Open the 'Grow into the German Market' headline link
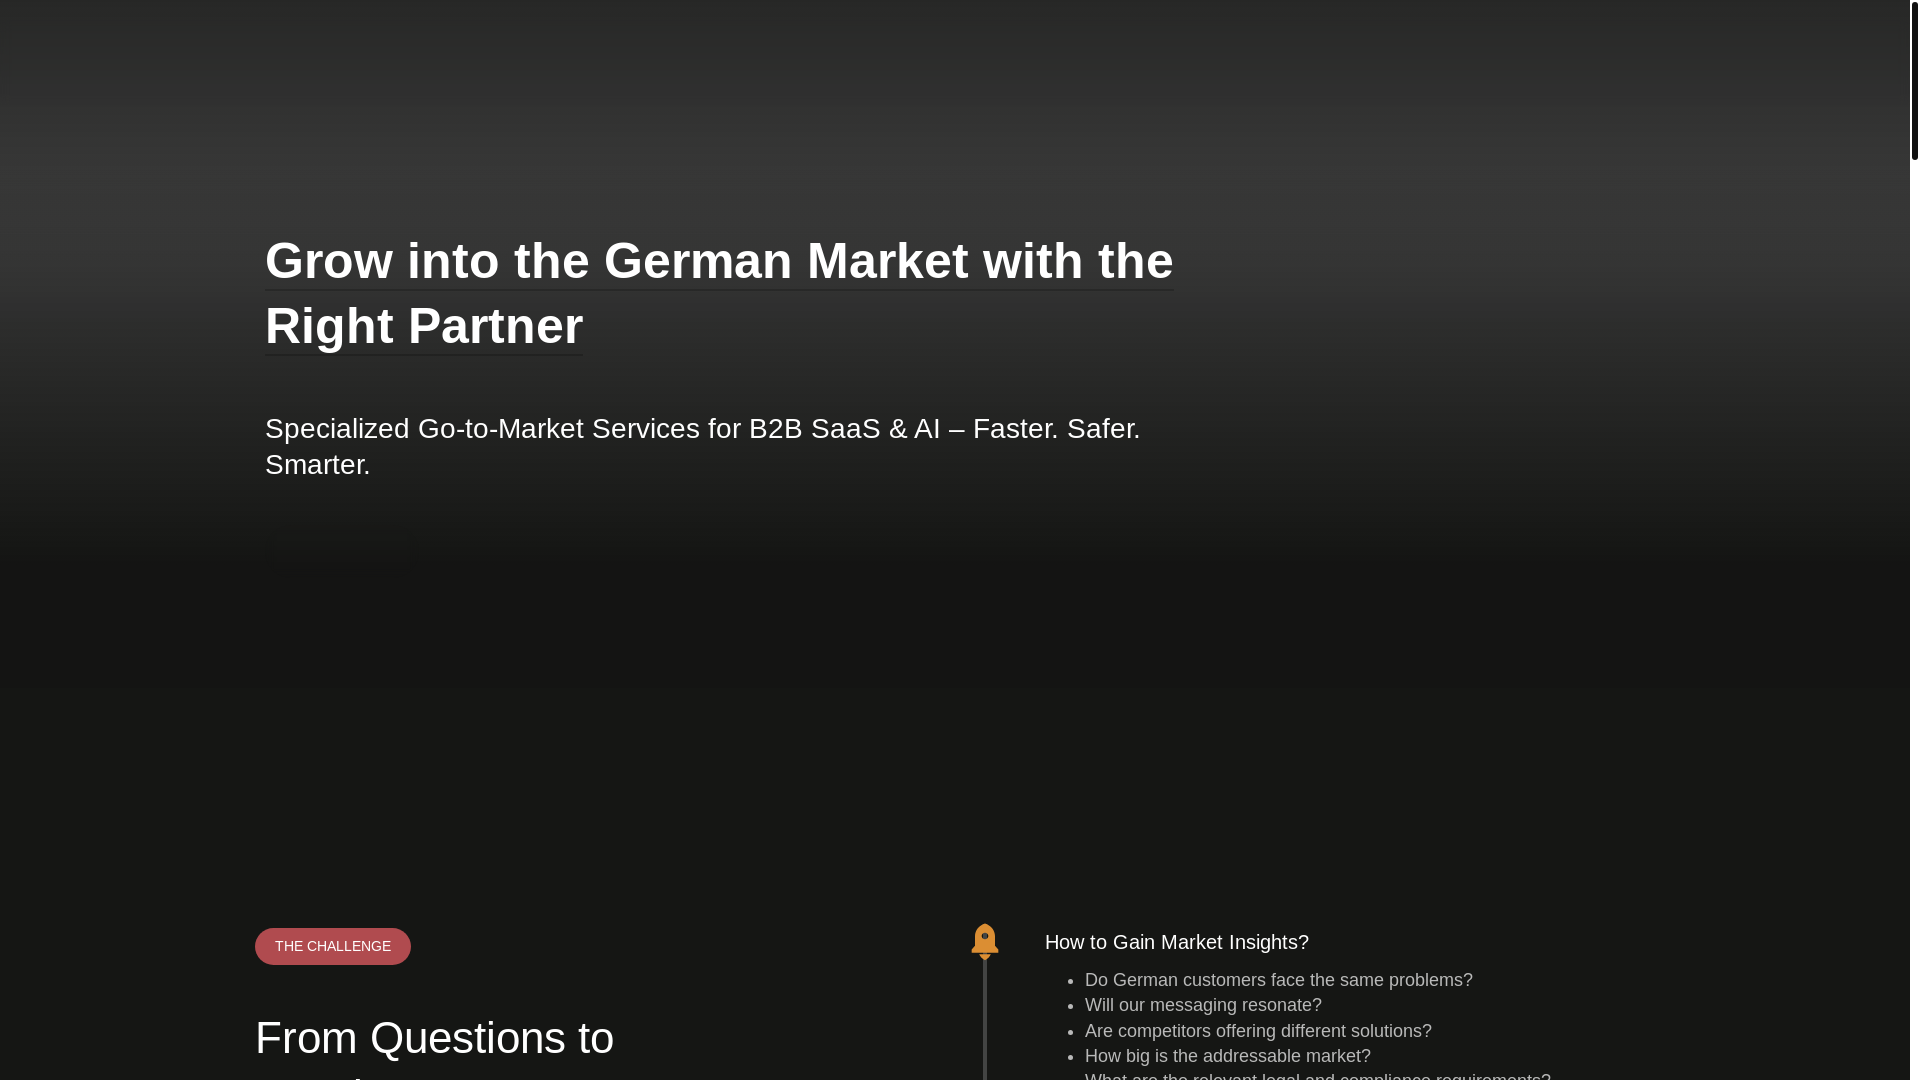 (x=718, y=261)
